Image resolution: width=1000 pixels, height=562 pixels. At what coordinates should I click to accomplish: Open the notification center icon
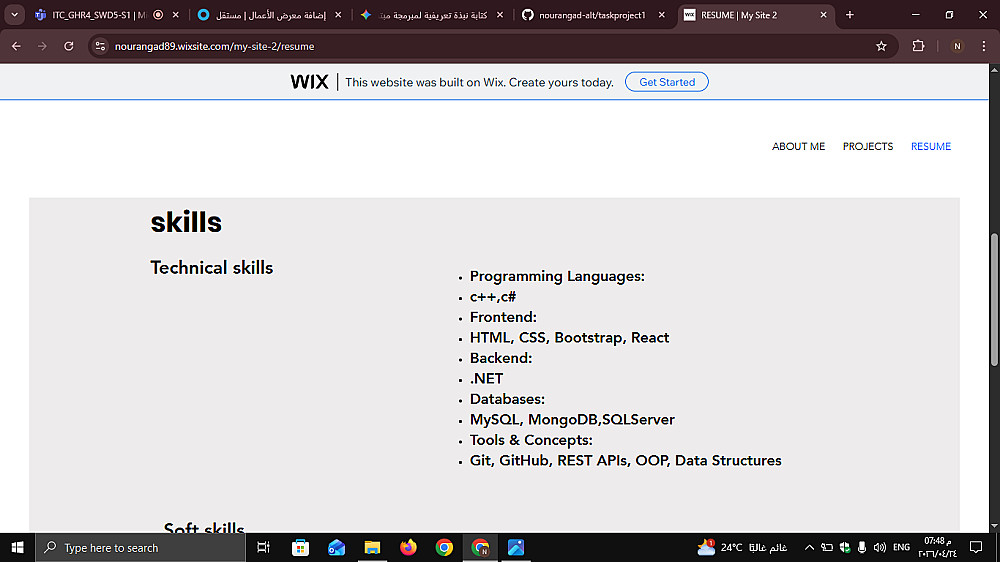(x=976, y=547)
